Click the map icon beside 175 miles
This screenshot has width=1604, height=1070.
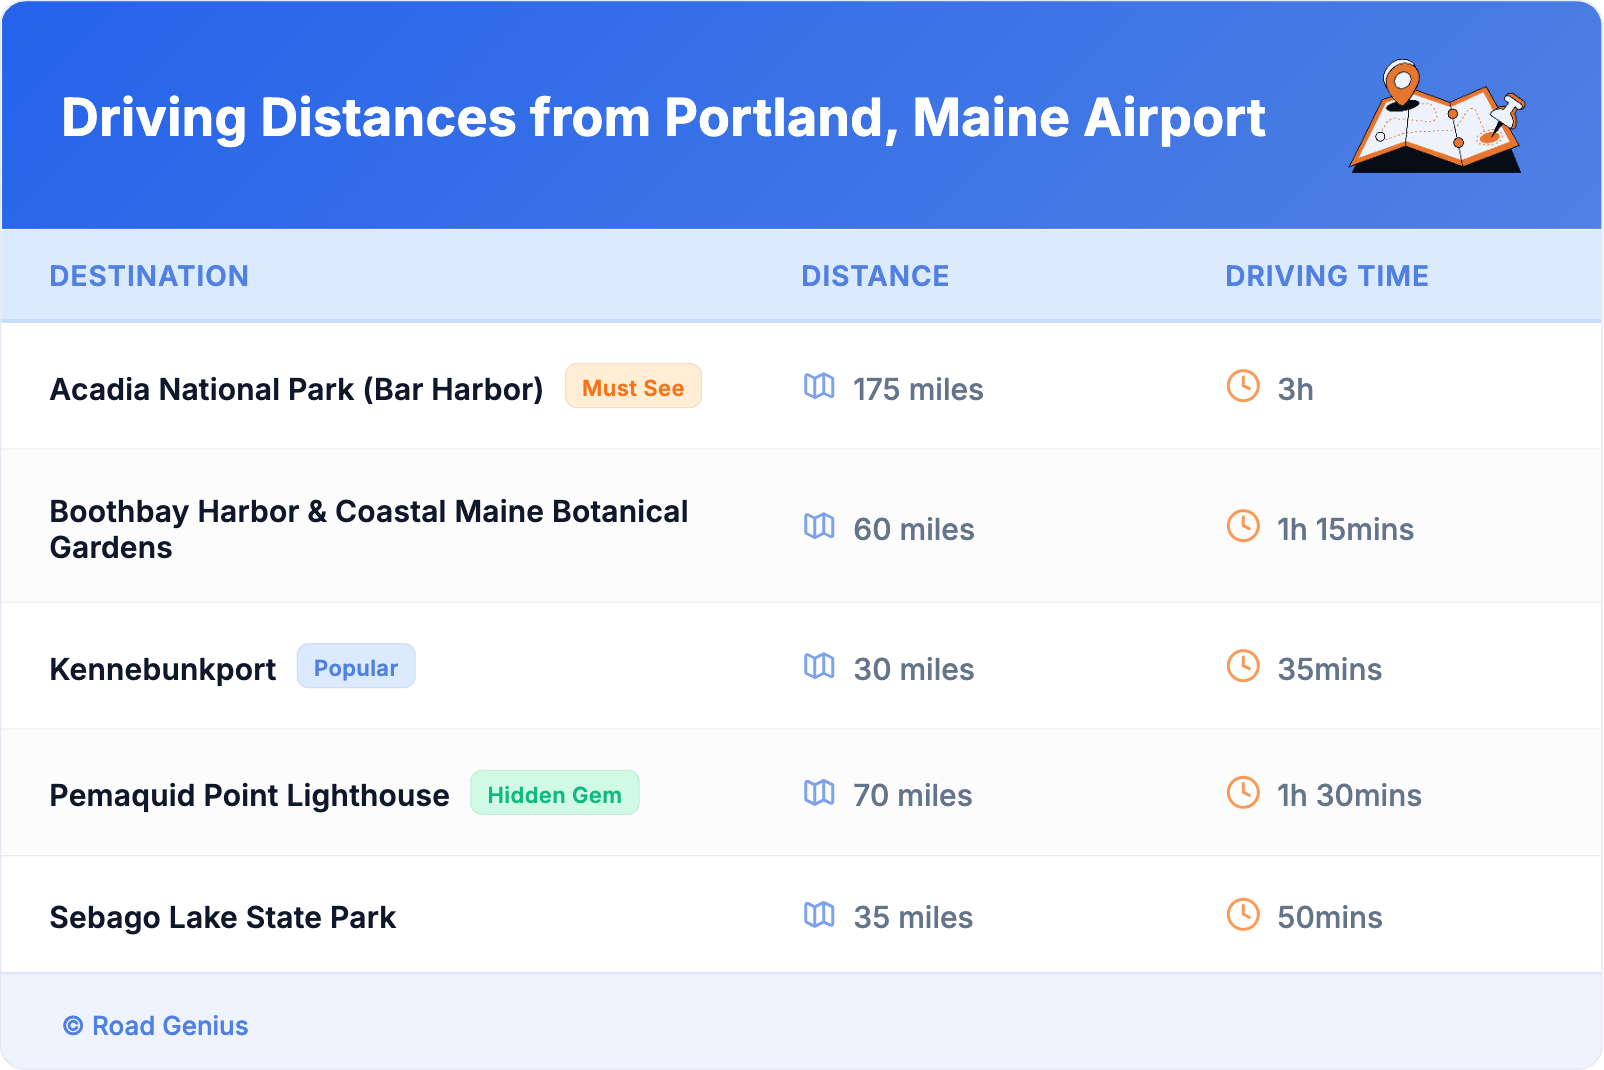point(819,386)
